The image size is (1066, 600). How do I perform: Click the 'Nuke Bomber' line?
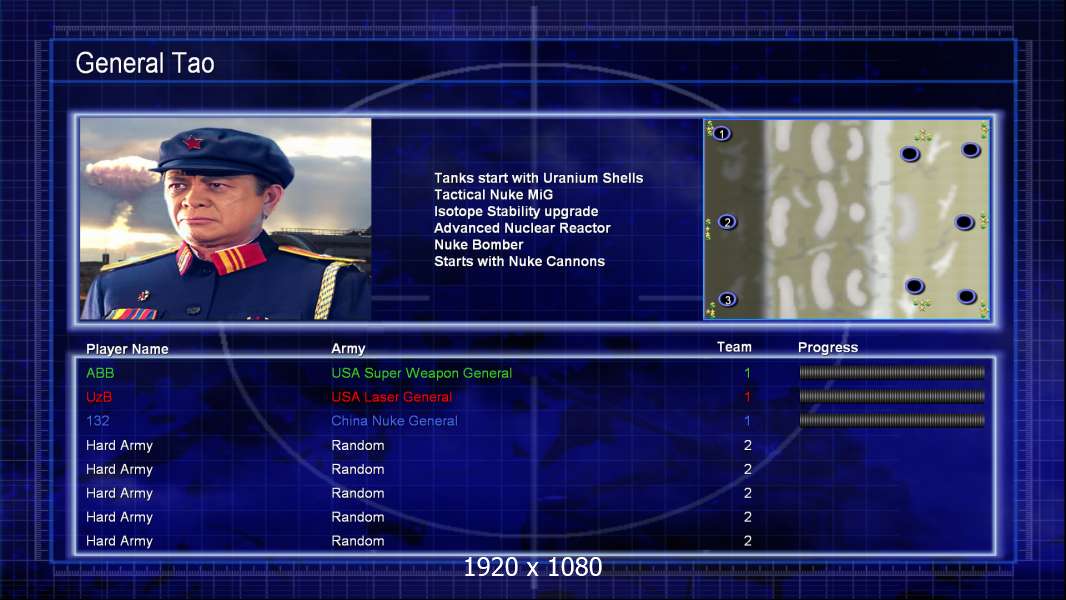click(479, 245)
